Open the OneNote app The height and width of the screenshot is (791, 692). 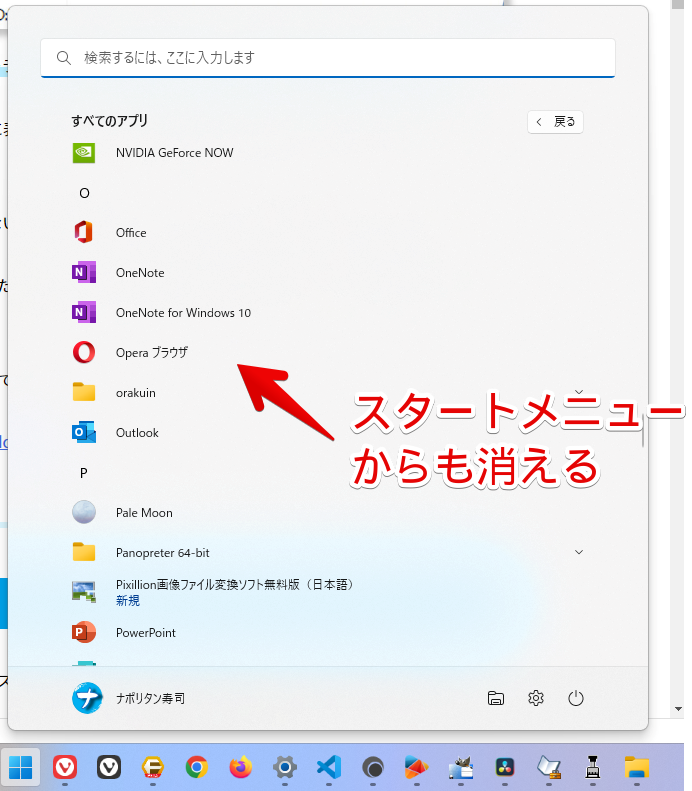(x=328, y=273)
